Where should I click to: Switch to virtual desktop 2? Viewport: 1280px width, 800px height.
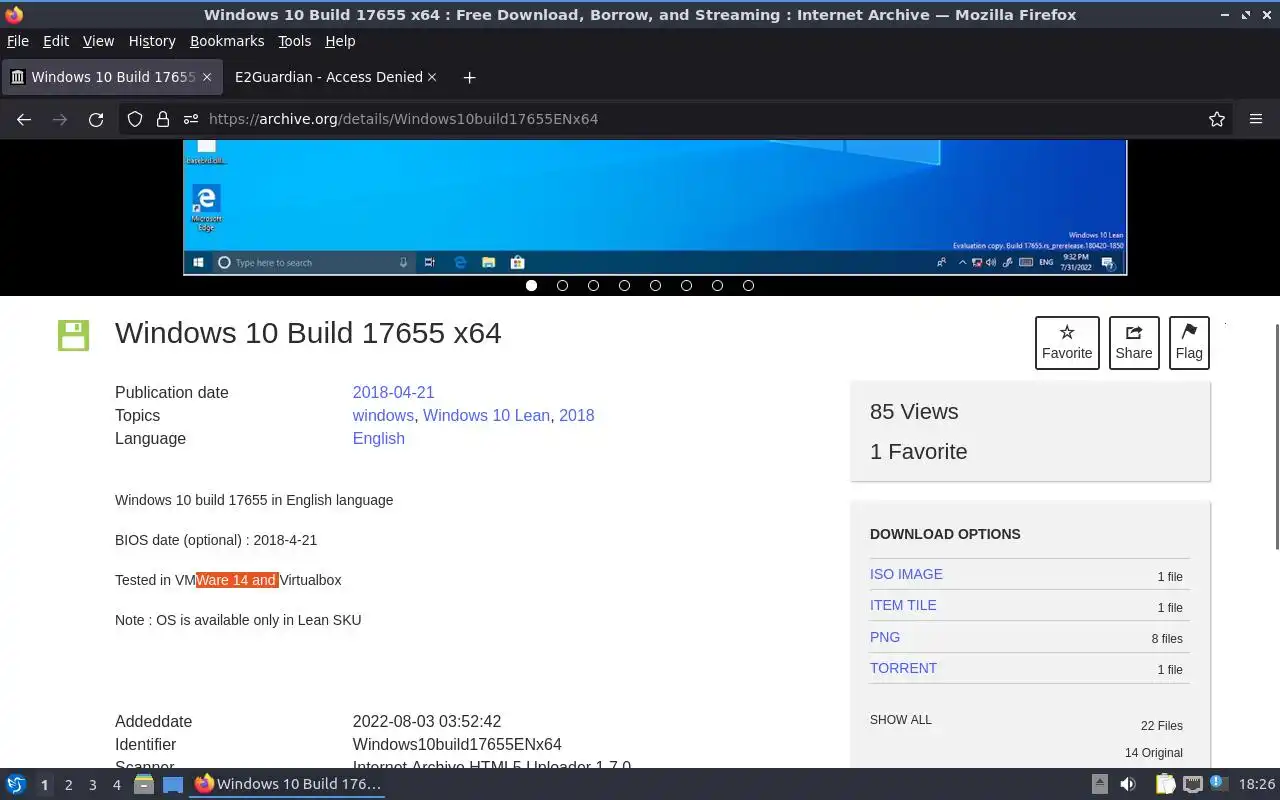click(68, 785)
